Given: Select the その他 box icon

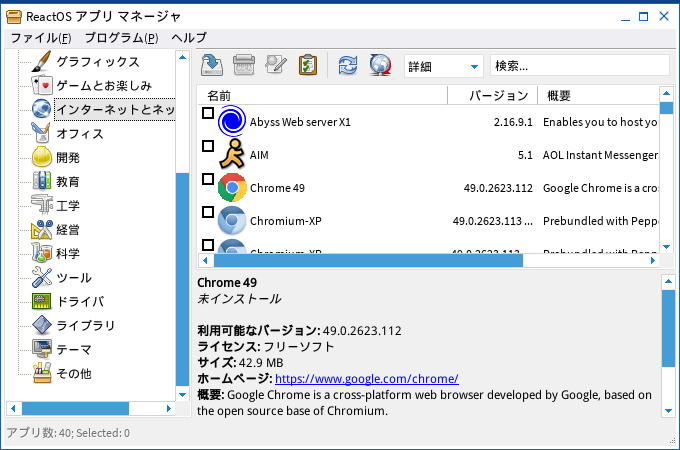Looking at the screenshot, I should (42, 373).
